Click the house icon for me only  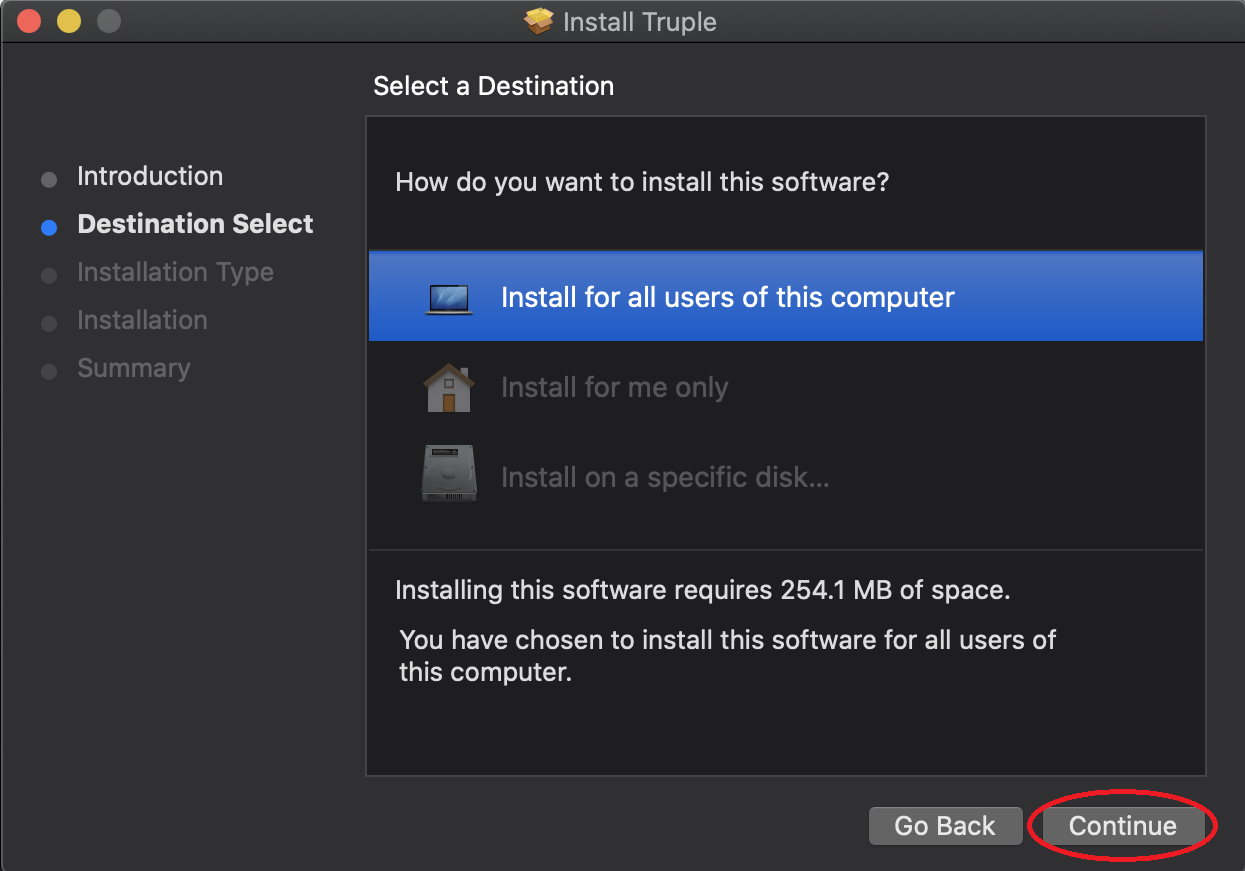point(448,387)
